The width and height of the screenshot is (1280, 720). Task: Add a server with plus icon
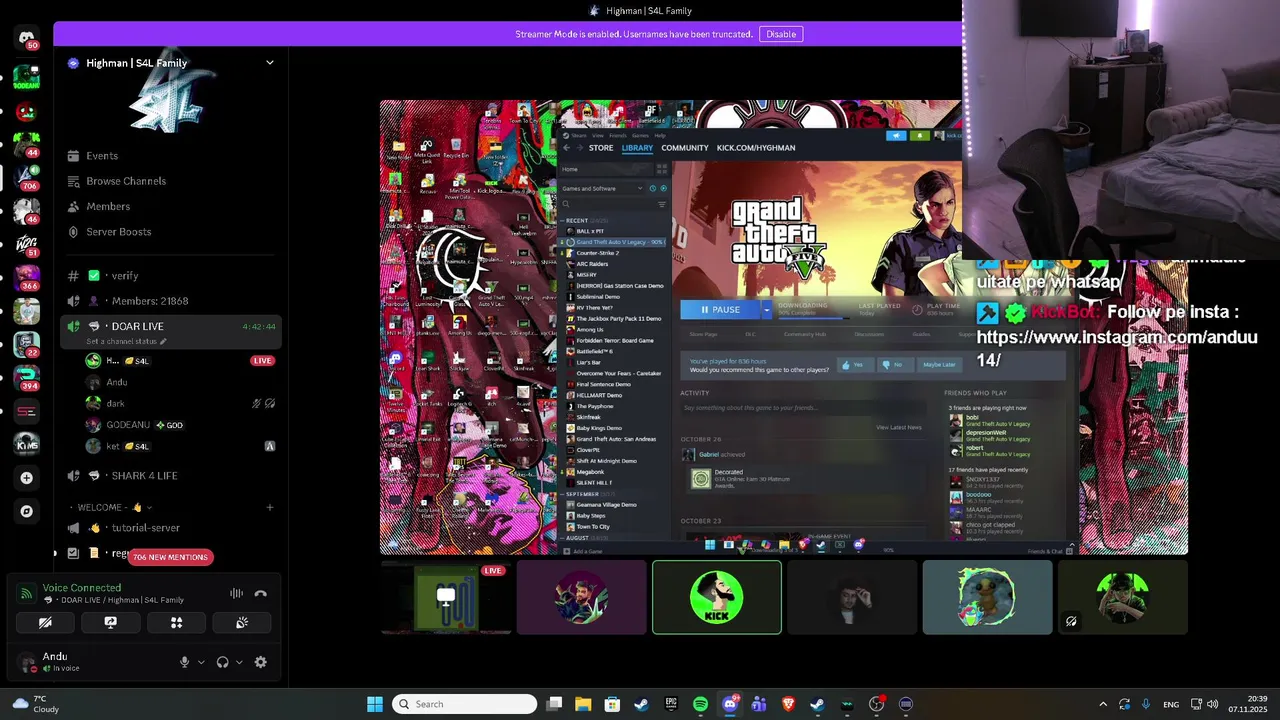[x=27, y=478]
